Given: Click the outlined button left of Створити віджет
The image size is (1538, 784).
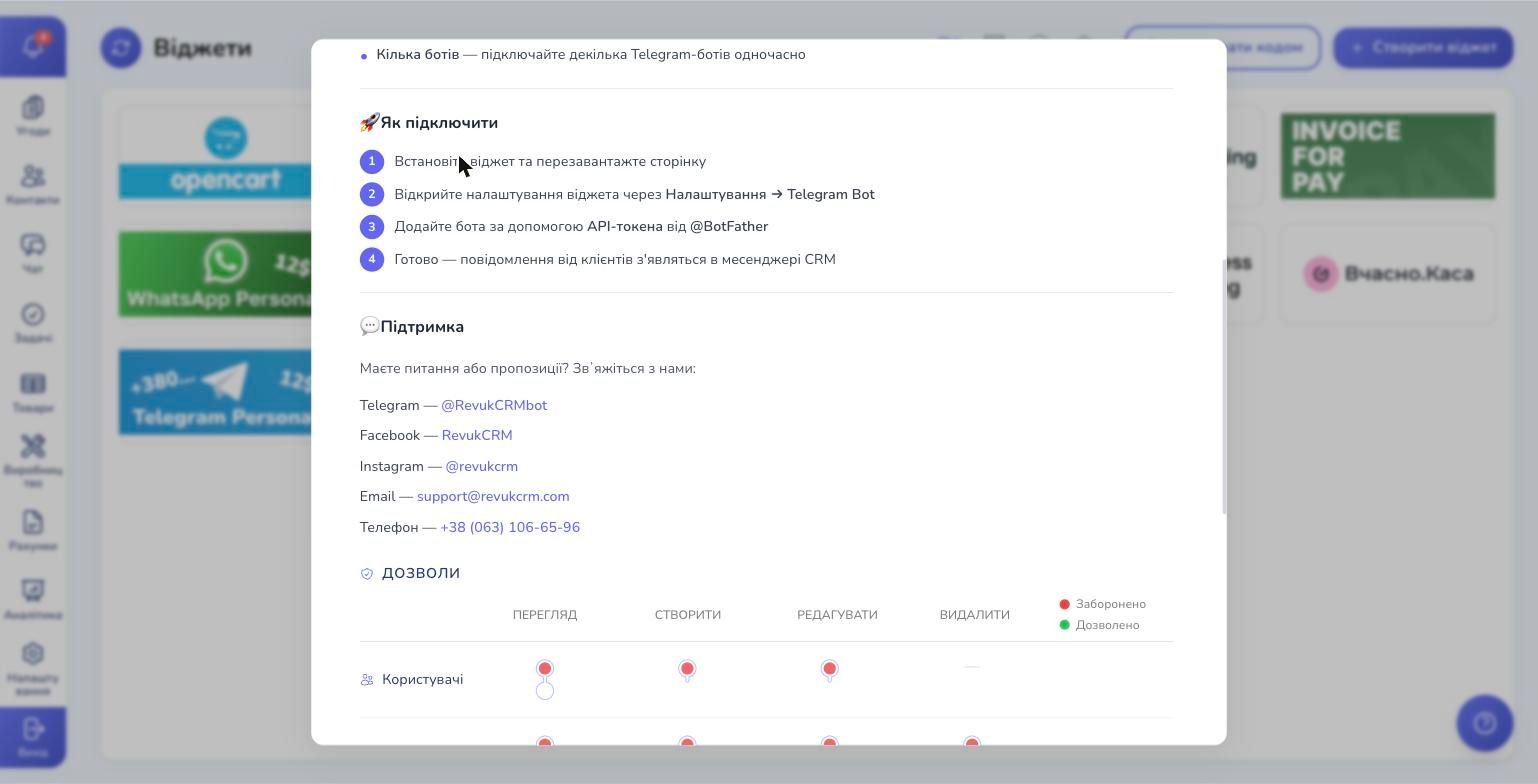Looking at the screenshot, I should (1222, 47).
